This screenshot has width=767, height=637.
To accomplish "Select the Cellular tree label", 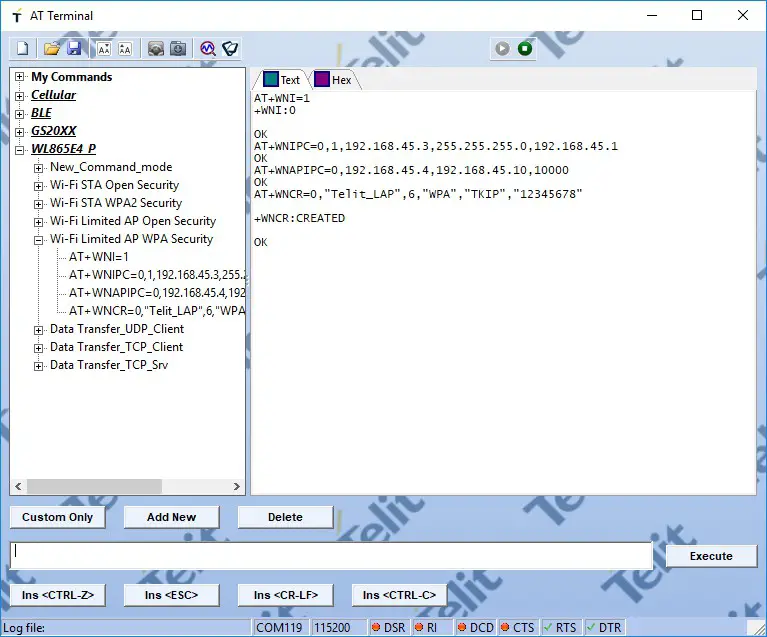I will click(53, 95).
